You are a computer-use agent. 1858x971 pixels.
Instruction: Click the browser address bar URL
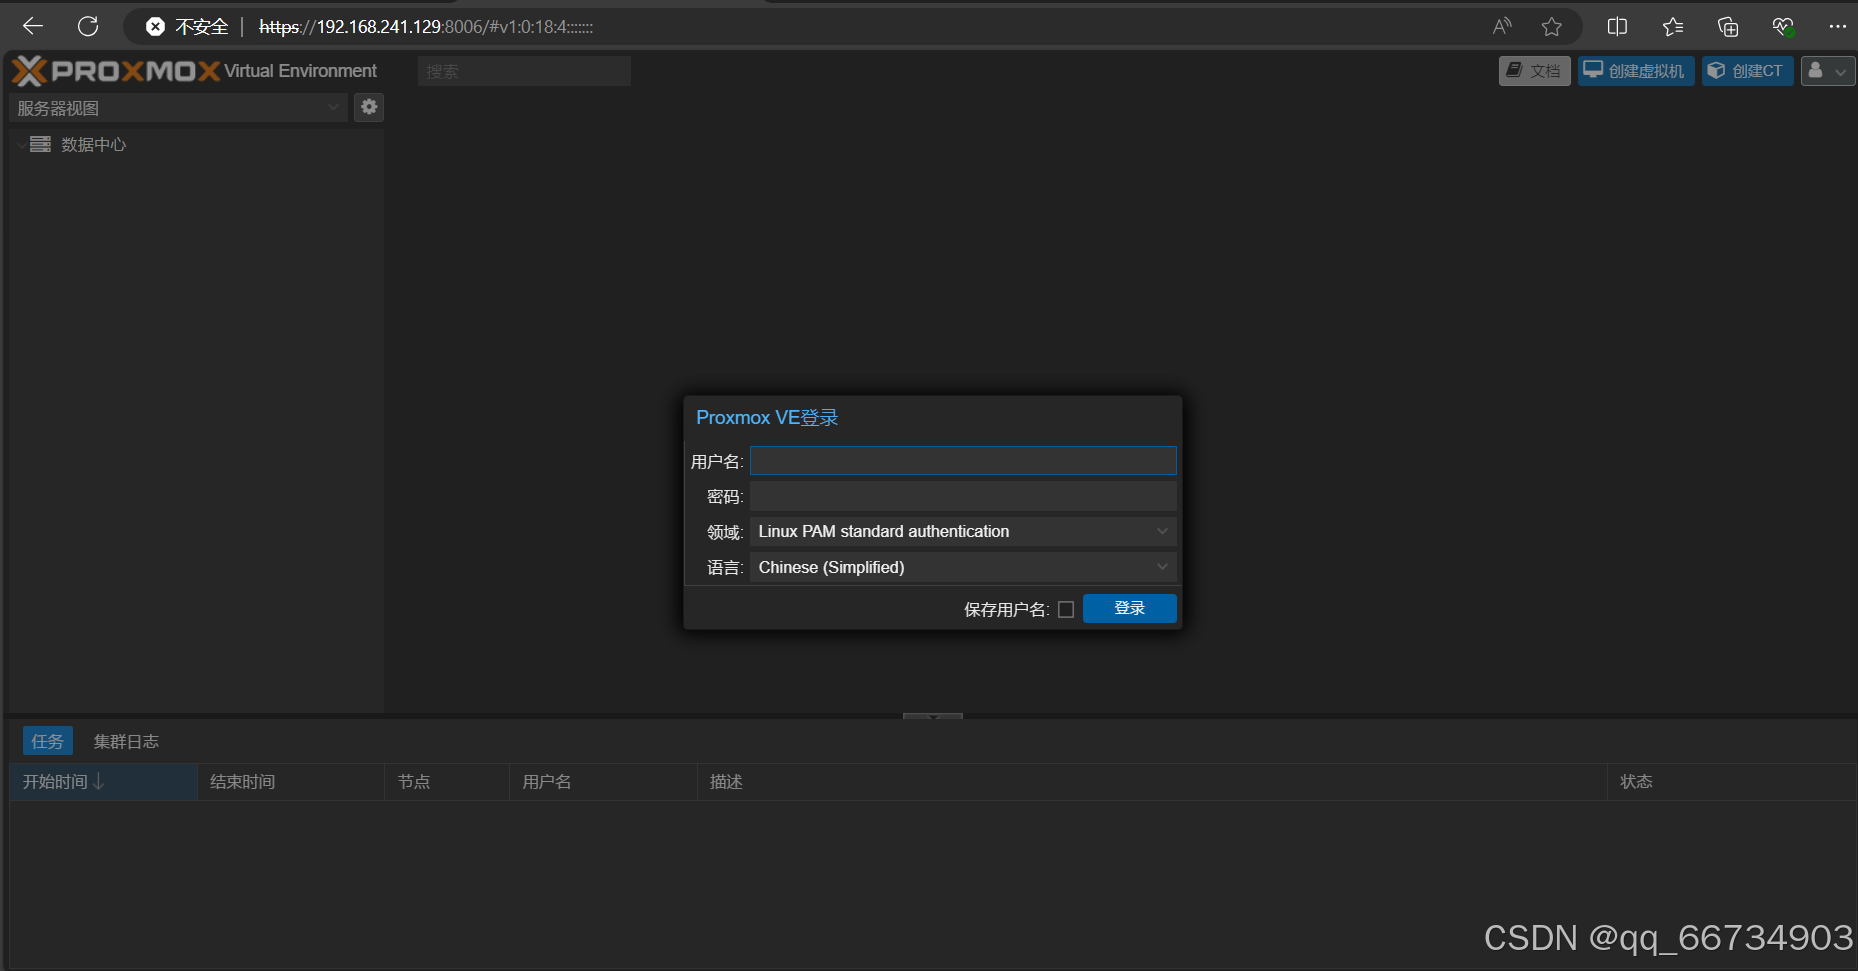426,27
